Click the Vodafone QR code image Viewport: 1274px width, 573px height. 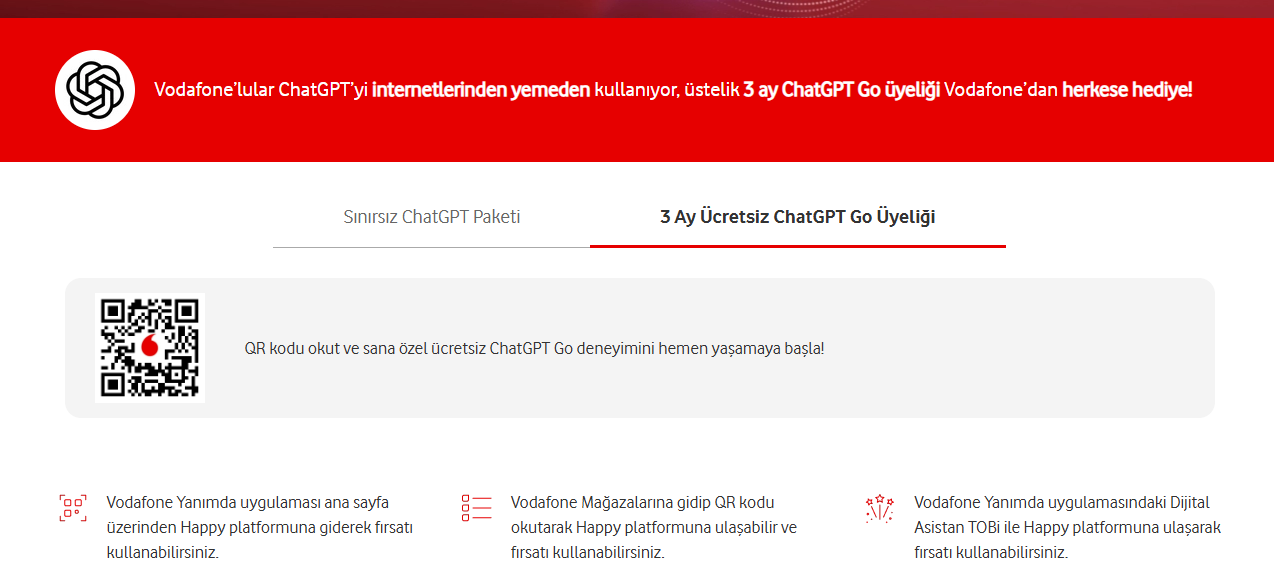tap(150, 348)
